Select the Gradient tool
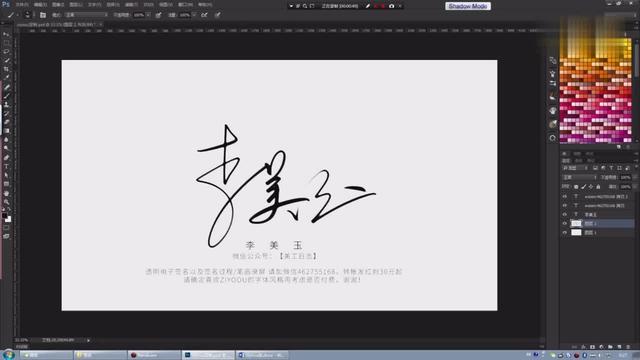 (6, 131)
